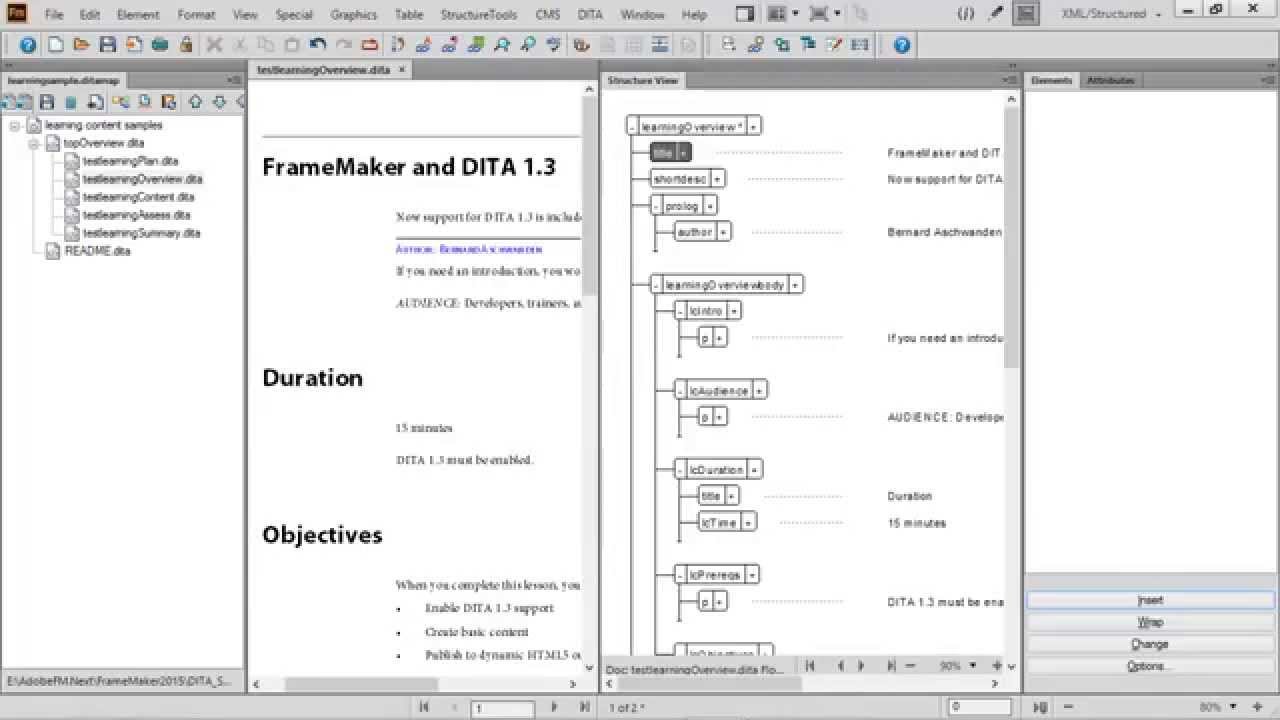Go to first page in bottom status bar
This screenshot has height=720, width=1280.
point(424,707)
